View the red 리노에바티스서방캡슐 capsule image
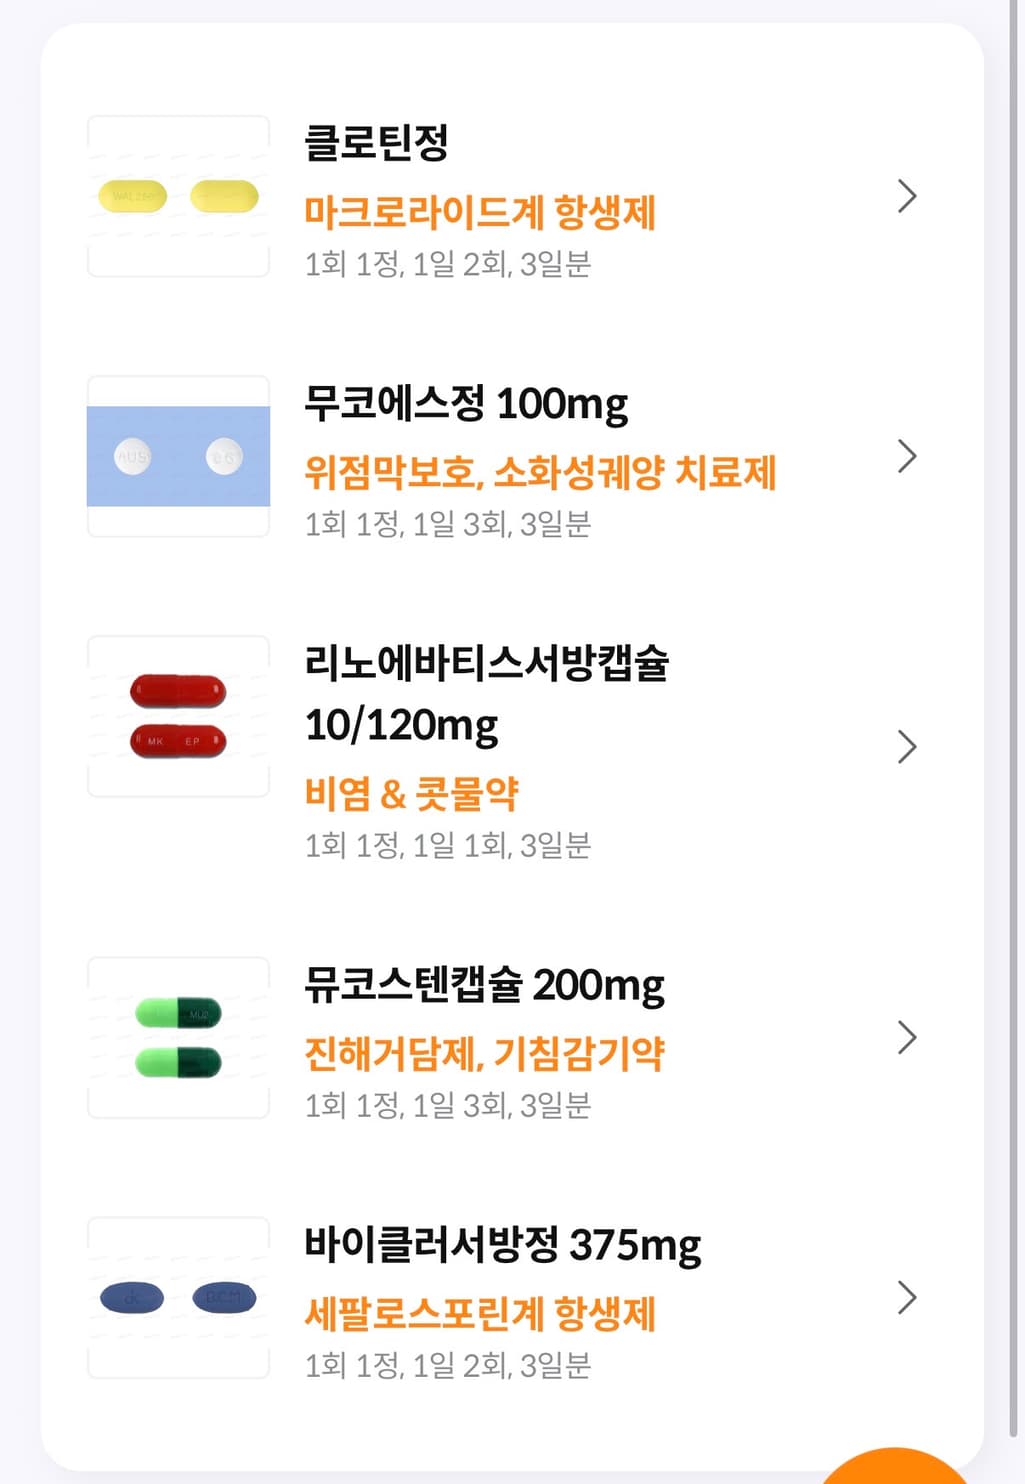The width and height of the screenshot is (1025, 1484). (178, 716)
